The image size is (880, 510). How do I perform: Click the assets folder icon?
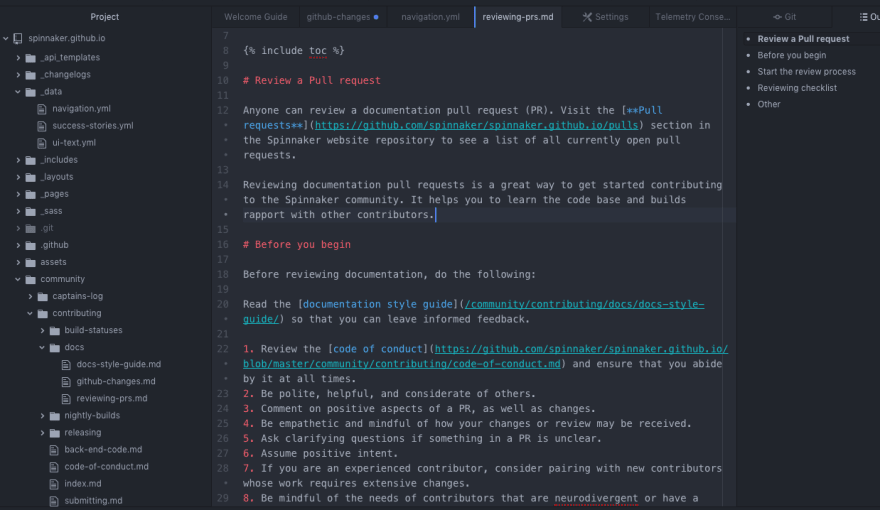pos(31,262)
